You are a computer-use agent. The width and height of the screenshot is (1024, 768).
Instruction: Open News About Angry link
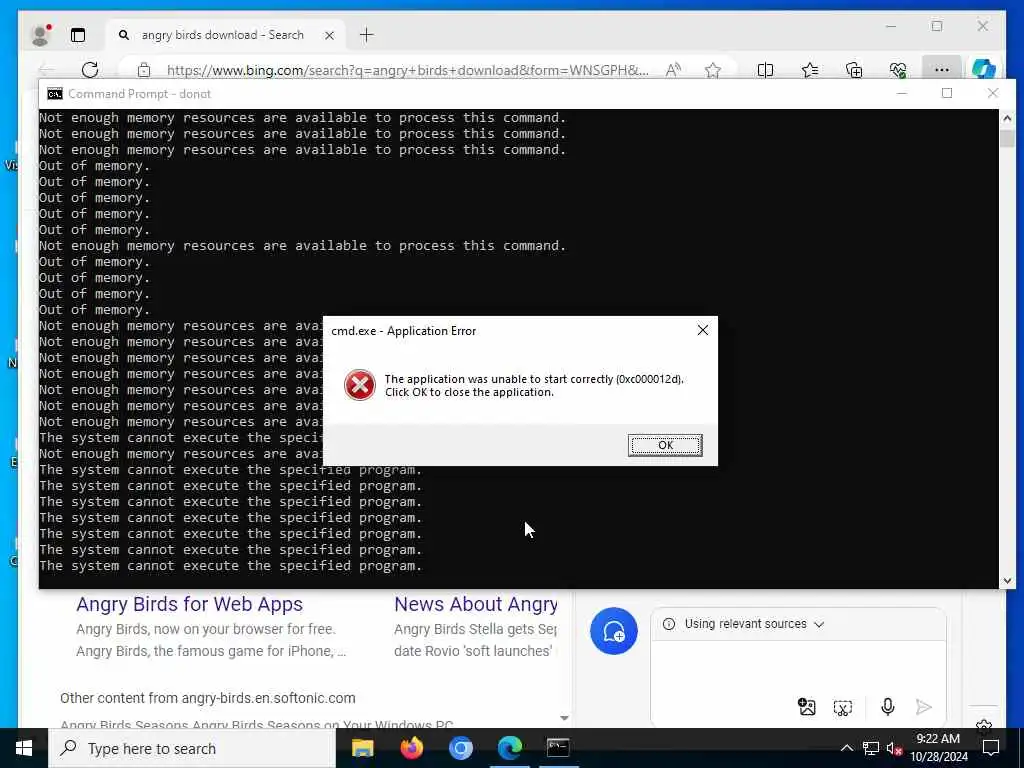click(475, 604)
